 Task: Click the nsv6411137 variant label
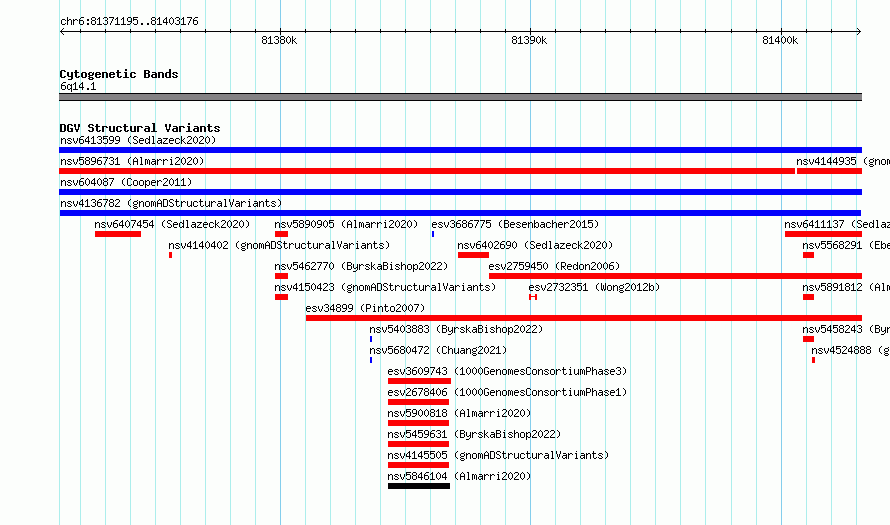pyautogui.click(x=837, y=224)
